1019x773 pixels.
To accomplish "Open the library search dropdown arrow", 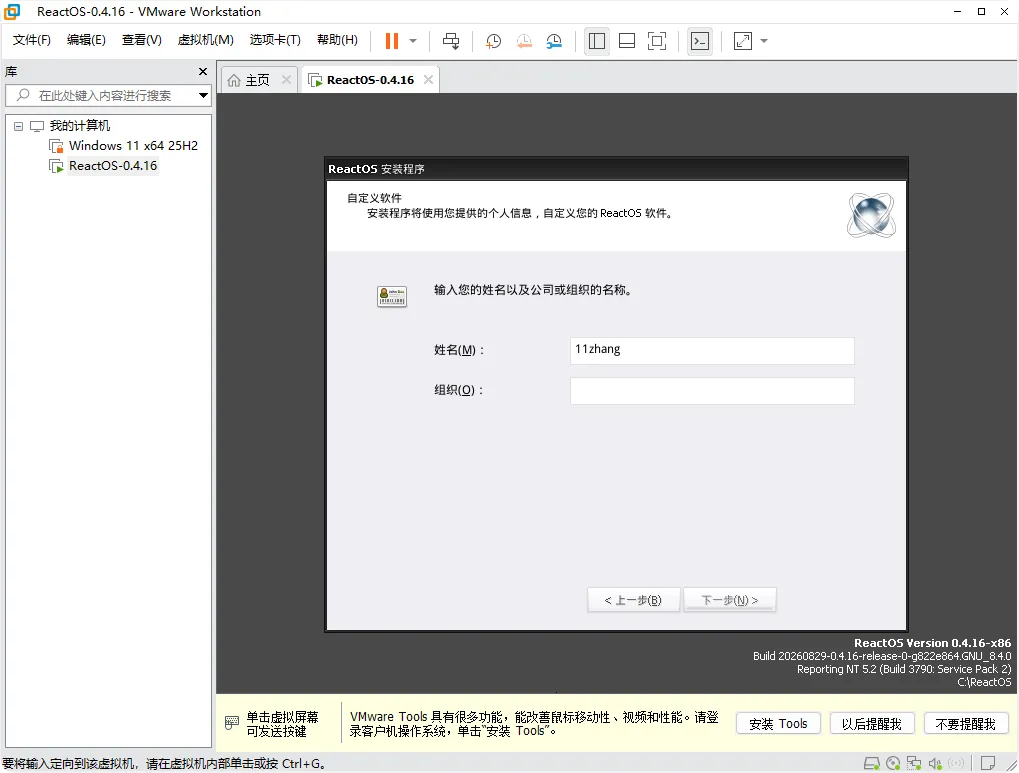I will [x=203, y=96].
